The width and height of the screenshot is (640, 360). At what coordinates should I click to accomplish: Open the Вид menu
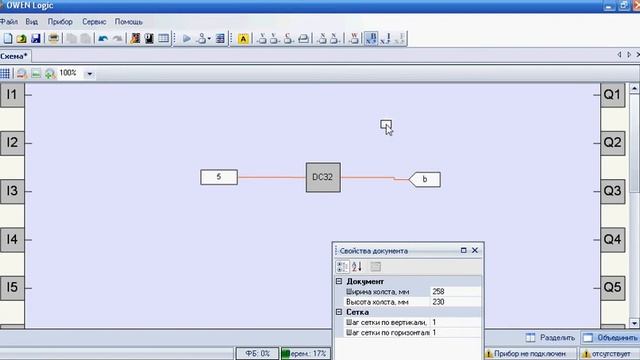(31, 22)
